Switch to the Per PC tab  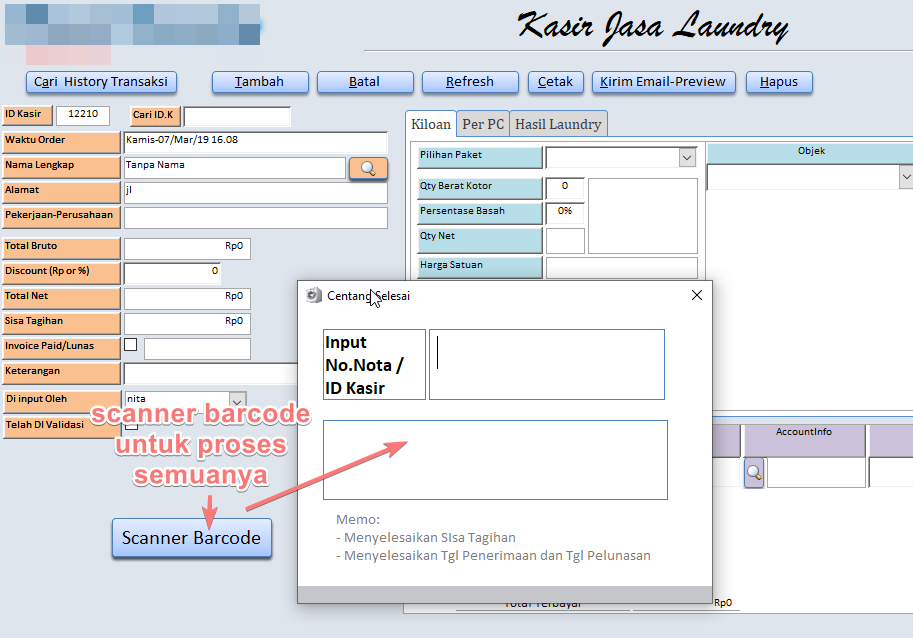[483, 124]
